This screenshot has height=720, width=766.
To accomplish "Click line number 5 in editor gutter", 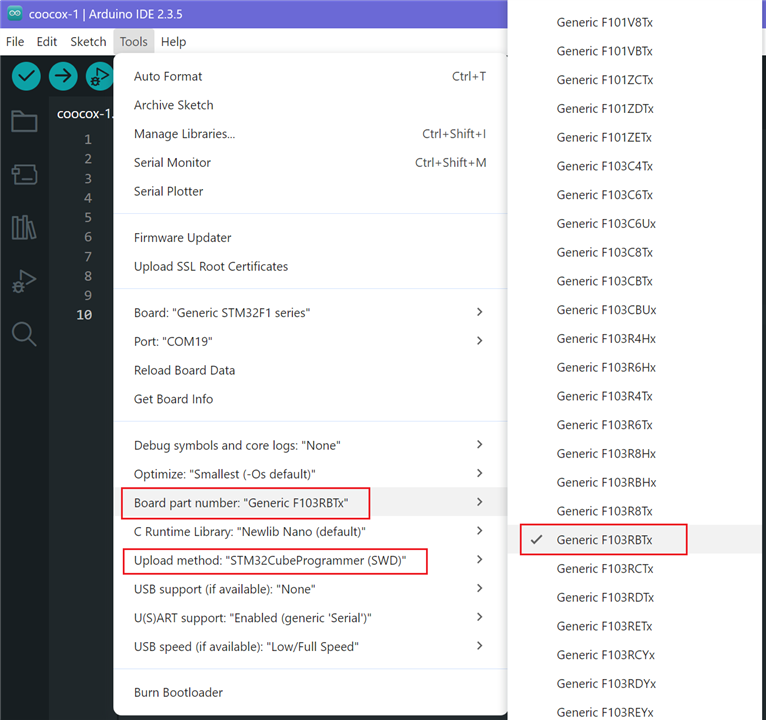I will 88,217.
